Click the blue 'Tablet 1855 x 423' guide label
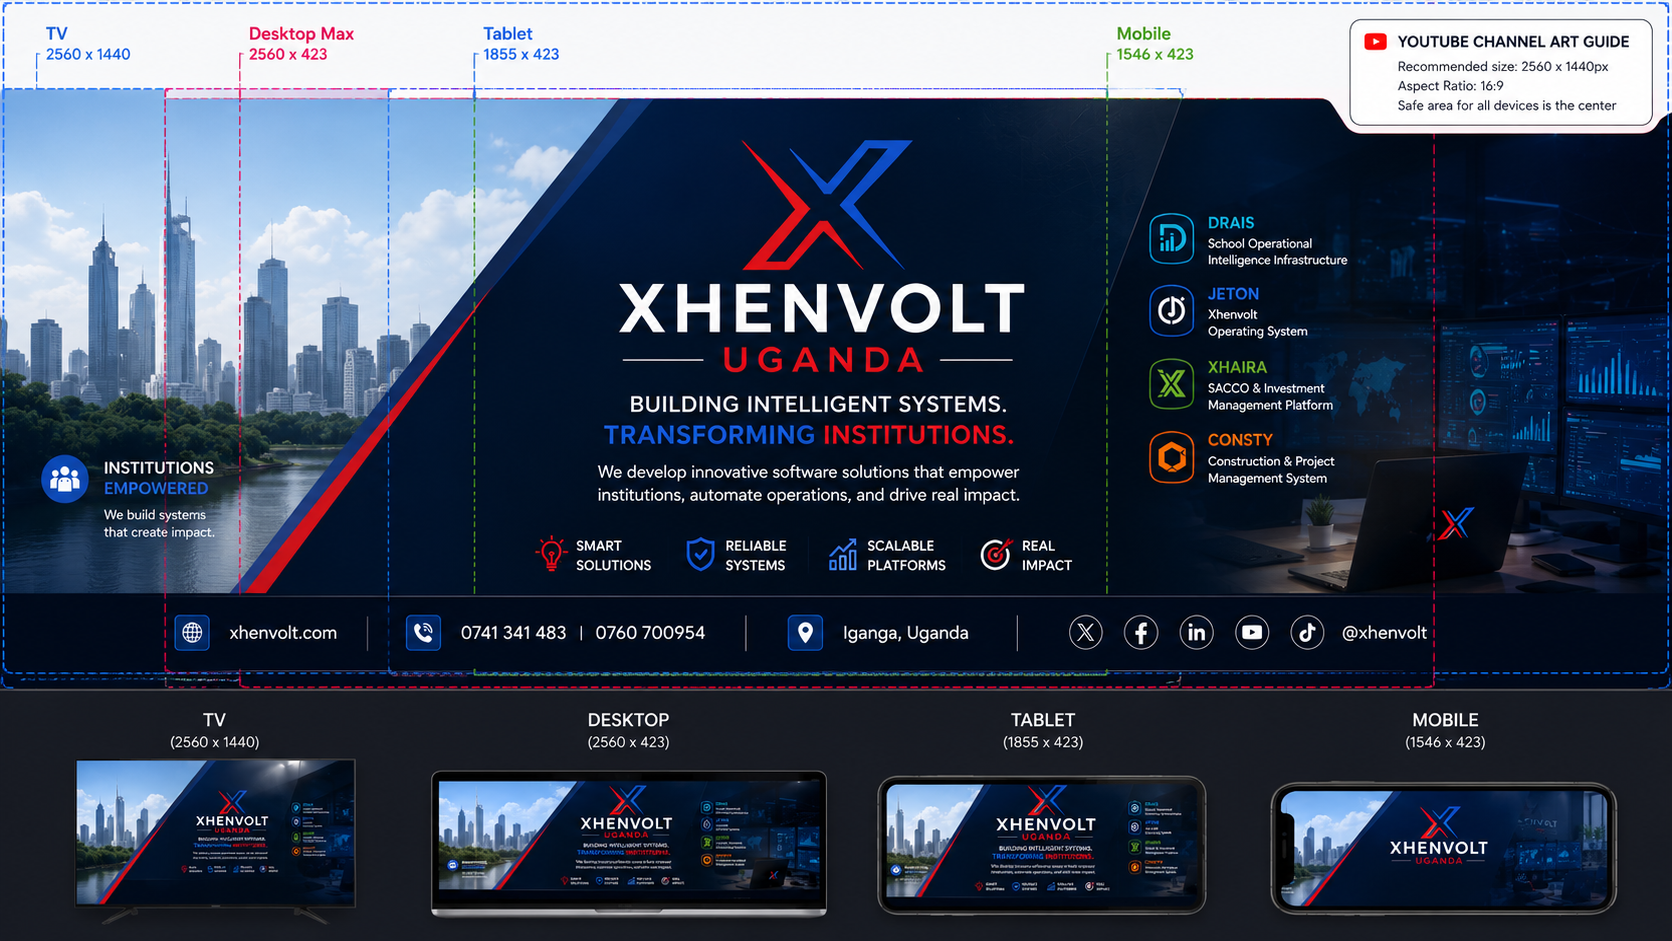Screen dimensions: 1672x941 pyautogui.click(x=521, y=44)
